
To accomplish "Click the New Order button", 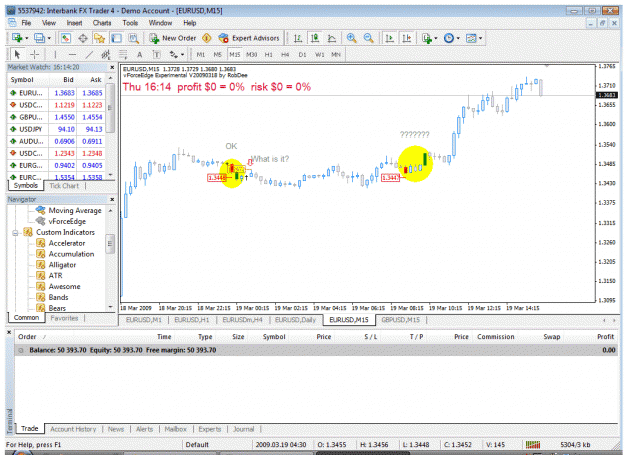I will tap(173, 38).
